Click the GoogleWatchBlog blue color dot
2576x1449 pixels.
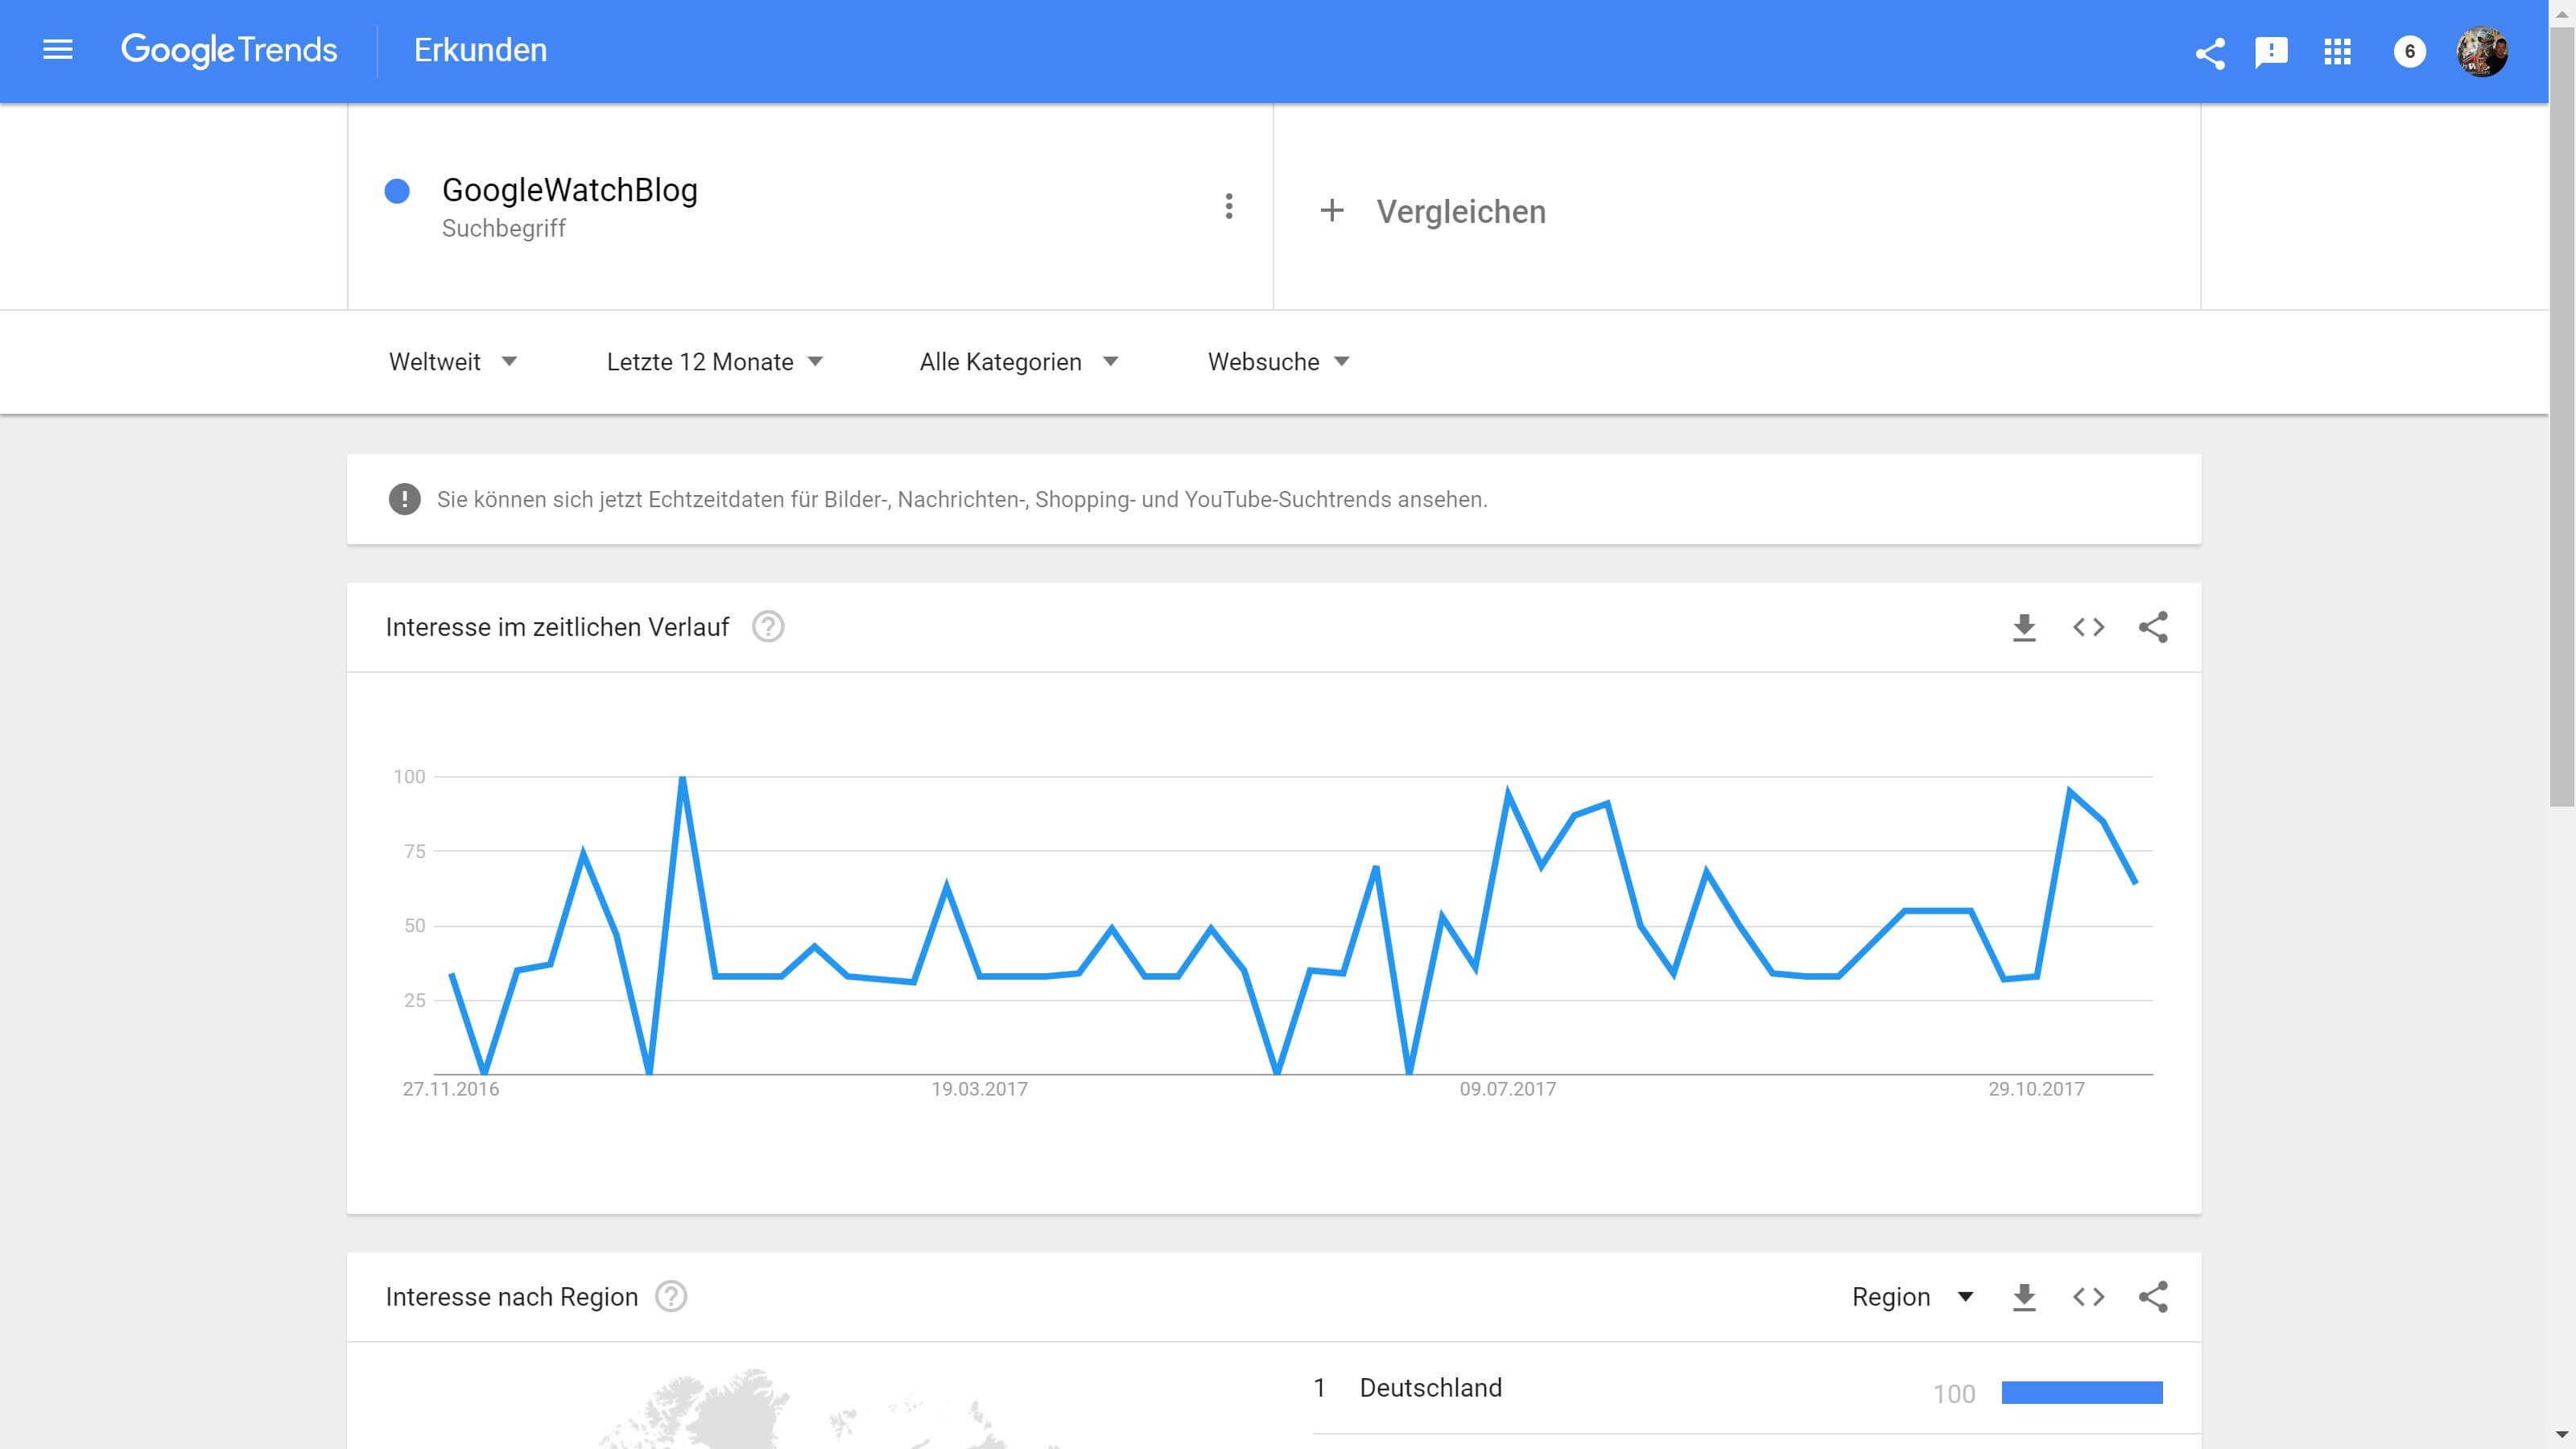(x=397, y=191)
